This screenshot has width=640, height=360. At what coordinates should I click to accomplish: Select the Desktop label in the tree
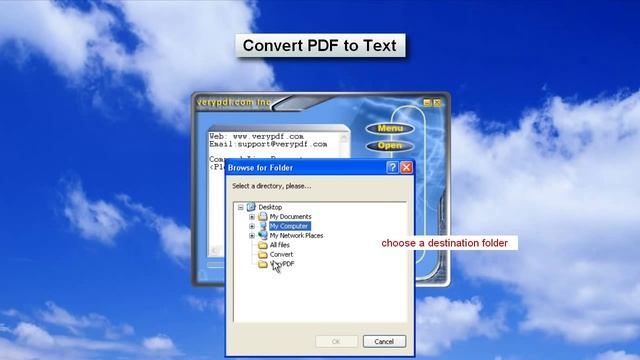coord(270,207)
